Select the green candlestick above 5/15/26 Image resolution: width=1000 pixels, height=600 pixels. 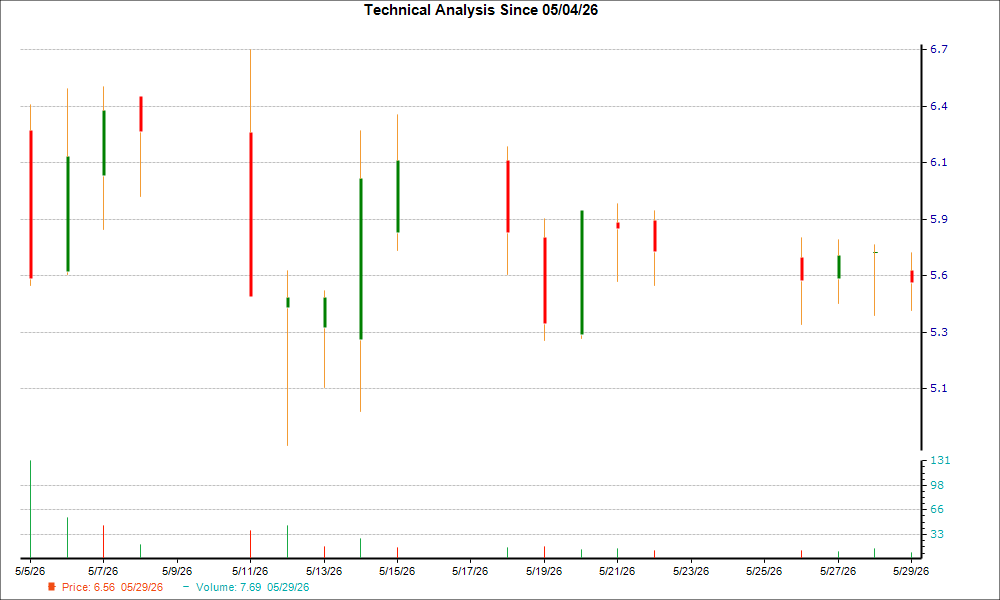(x=398, y=196)
